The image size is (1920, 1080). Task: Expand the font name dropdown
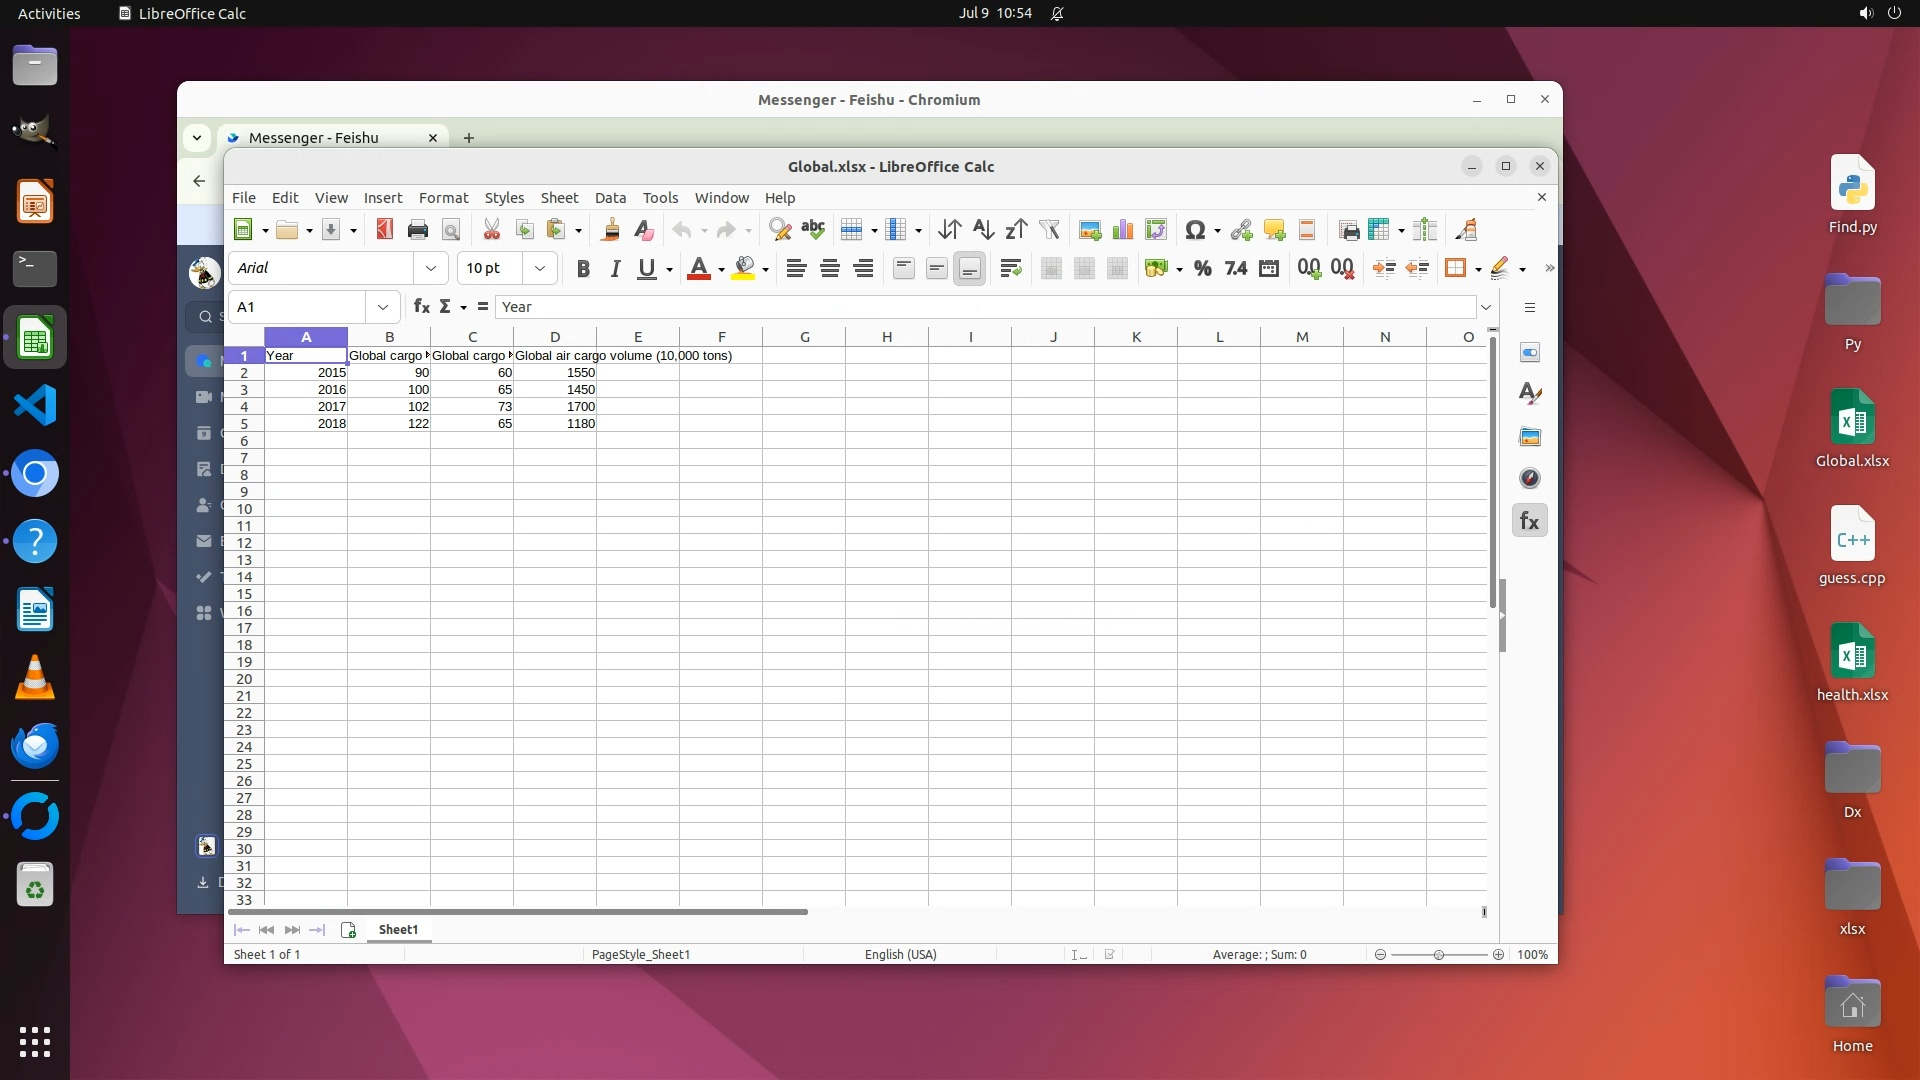[431, 268]
